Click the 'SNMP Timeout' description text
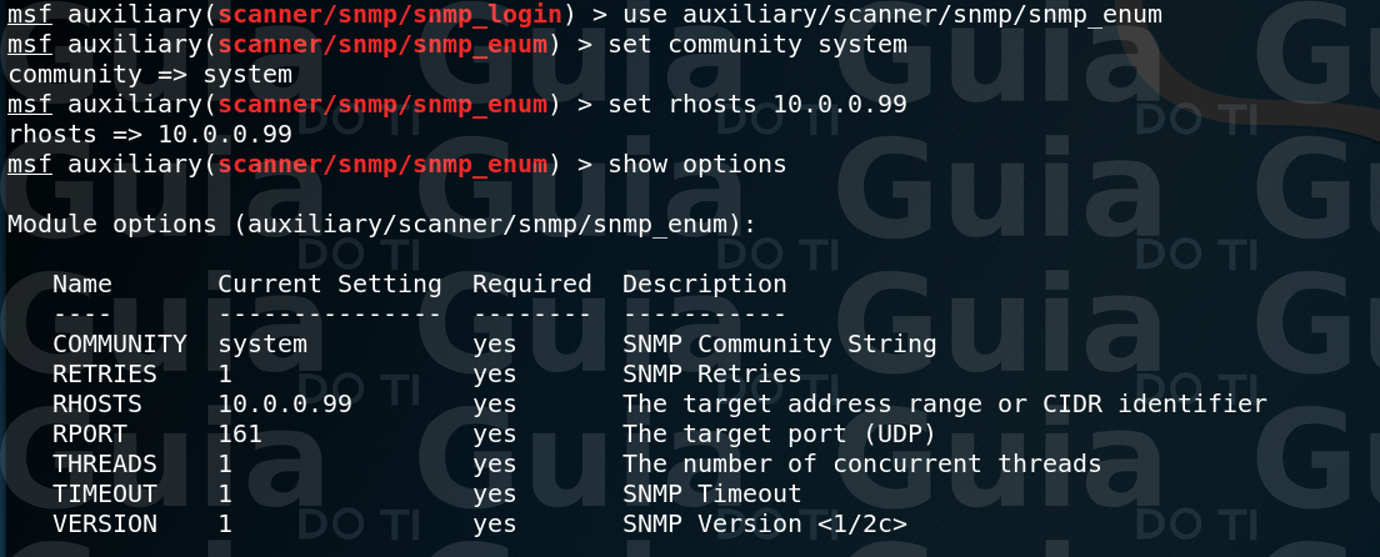The image size is (1380, 557). click(712, 495)
